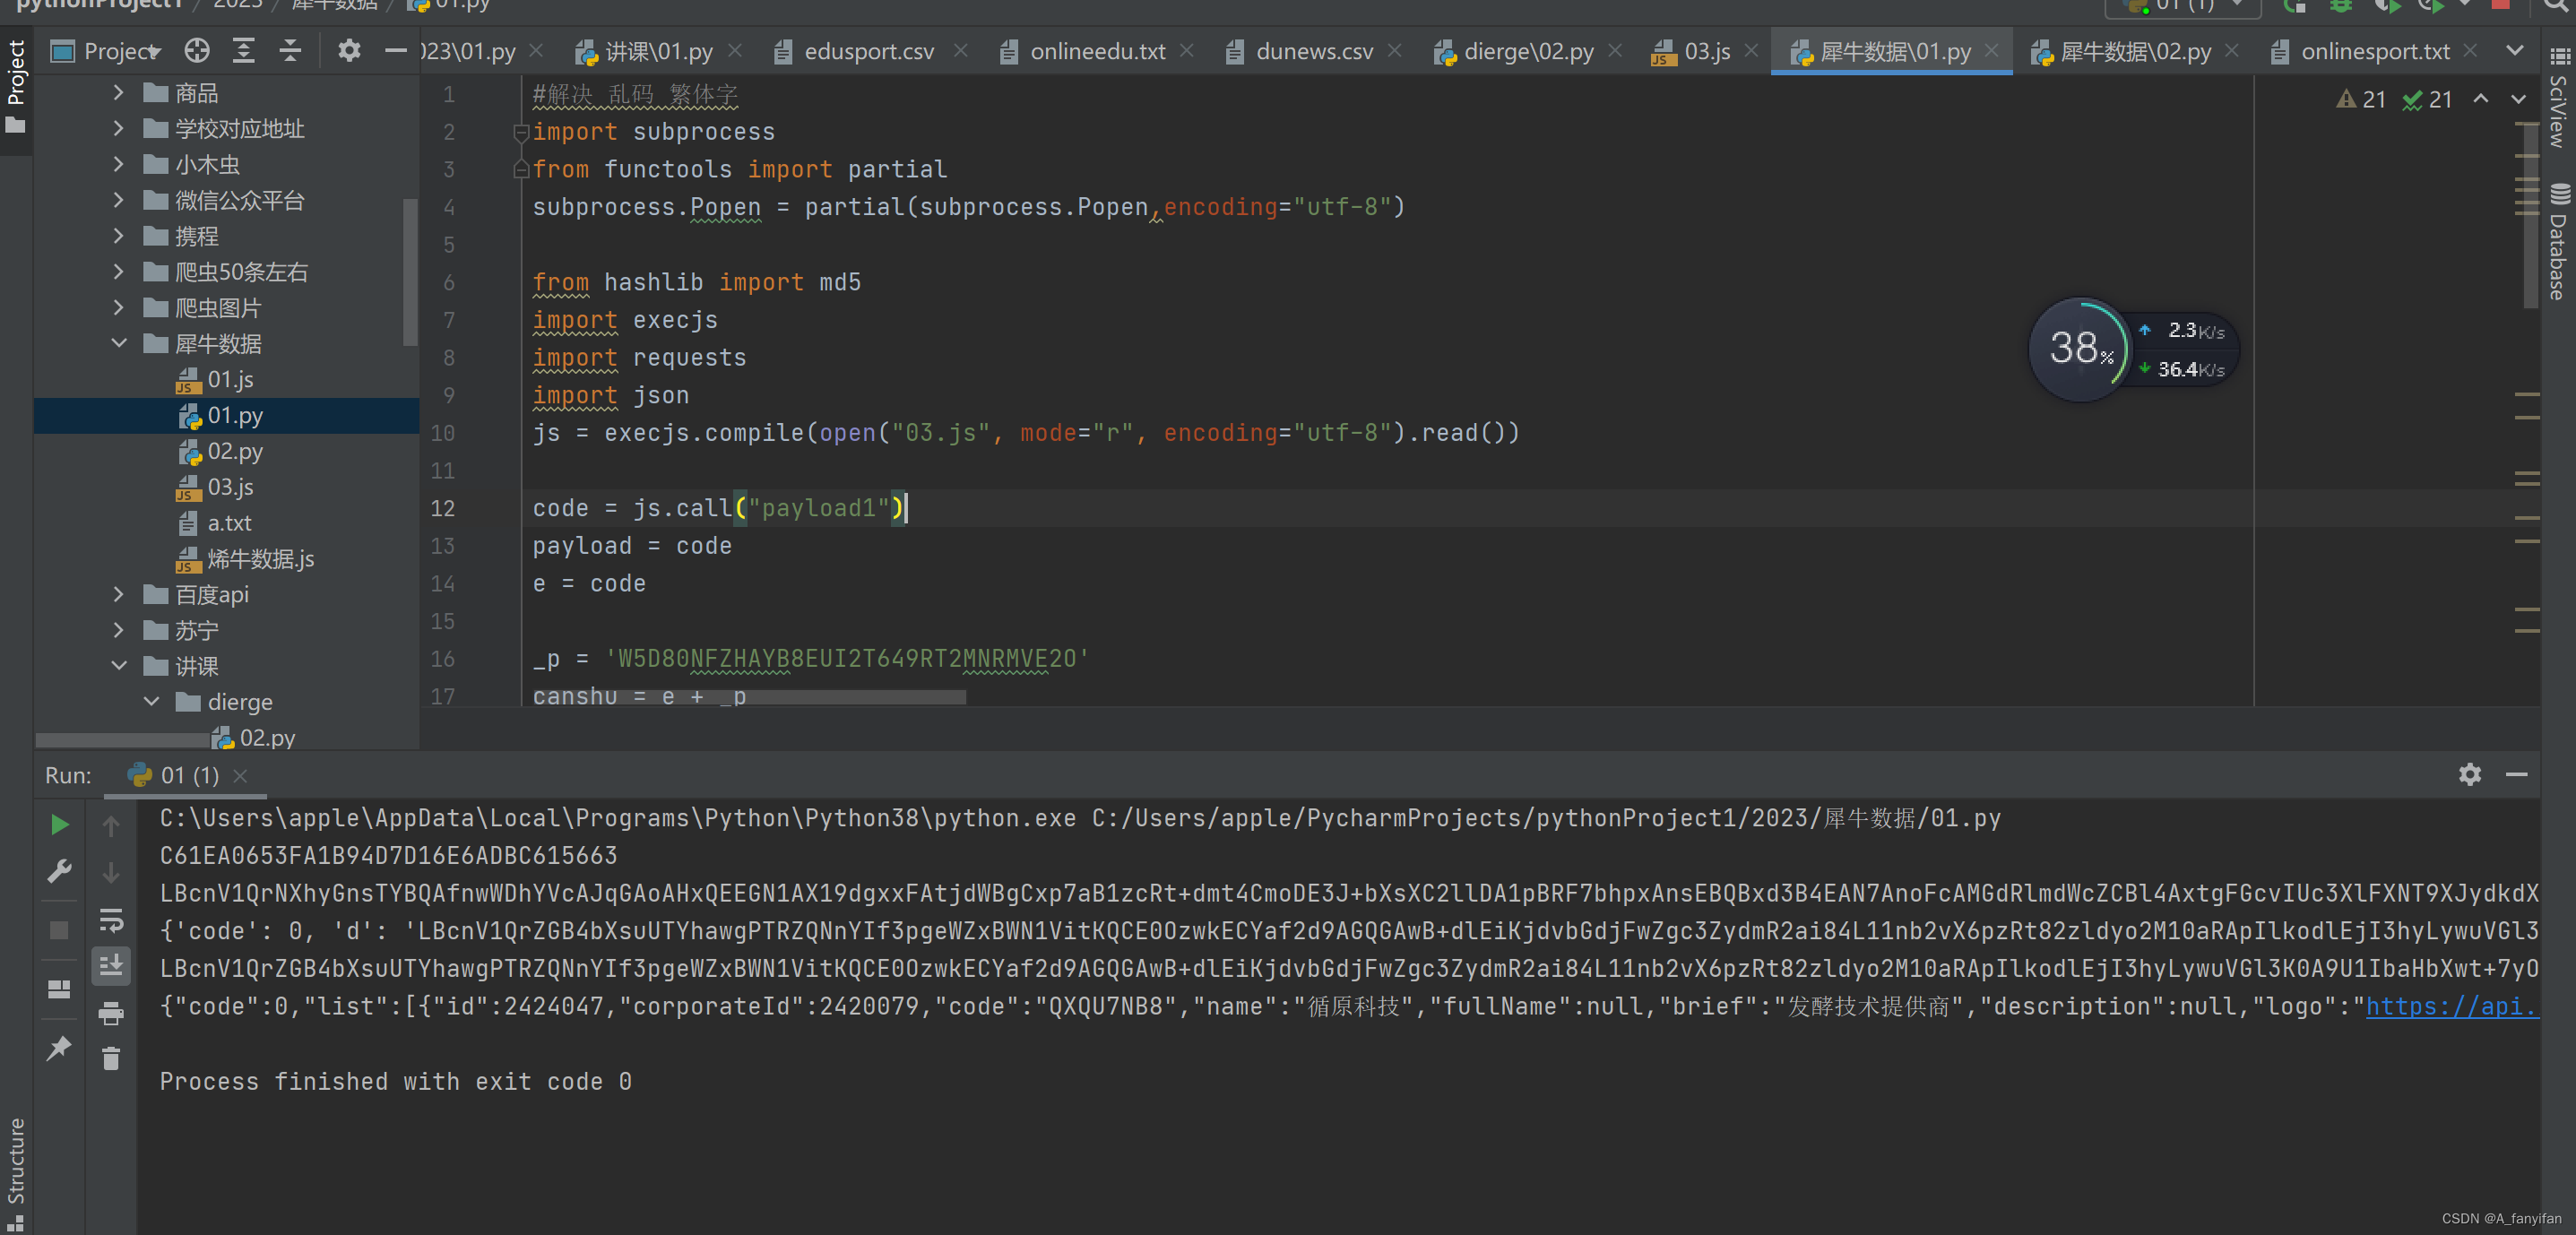This screenshot has height=1235, width=2576.
Task: Click Collapse All icon in Project panel
Action: click(x=290, y=50)
